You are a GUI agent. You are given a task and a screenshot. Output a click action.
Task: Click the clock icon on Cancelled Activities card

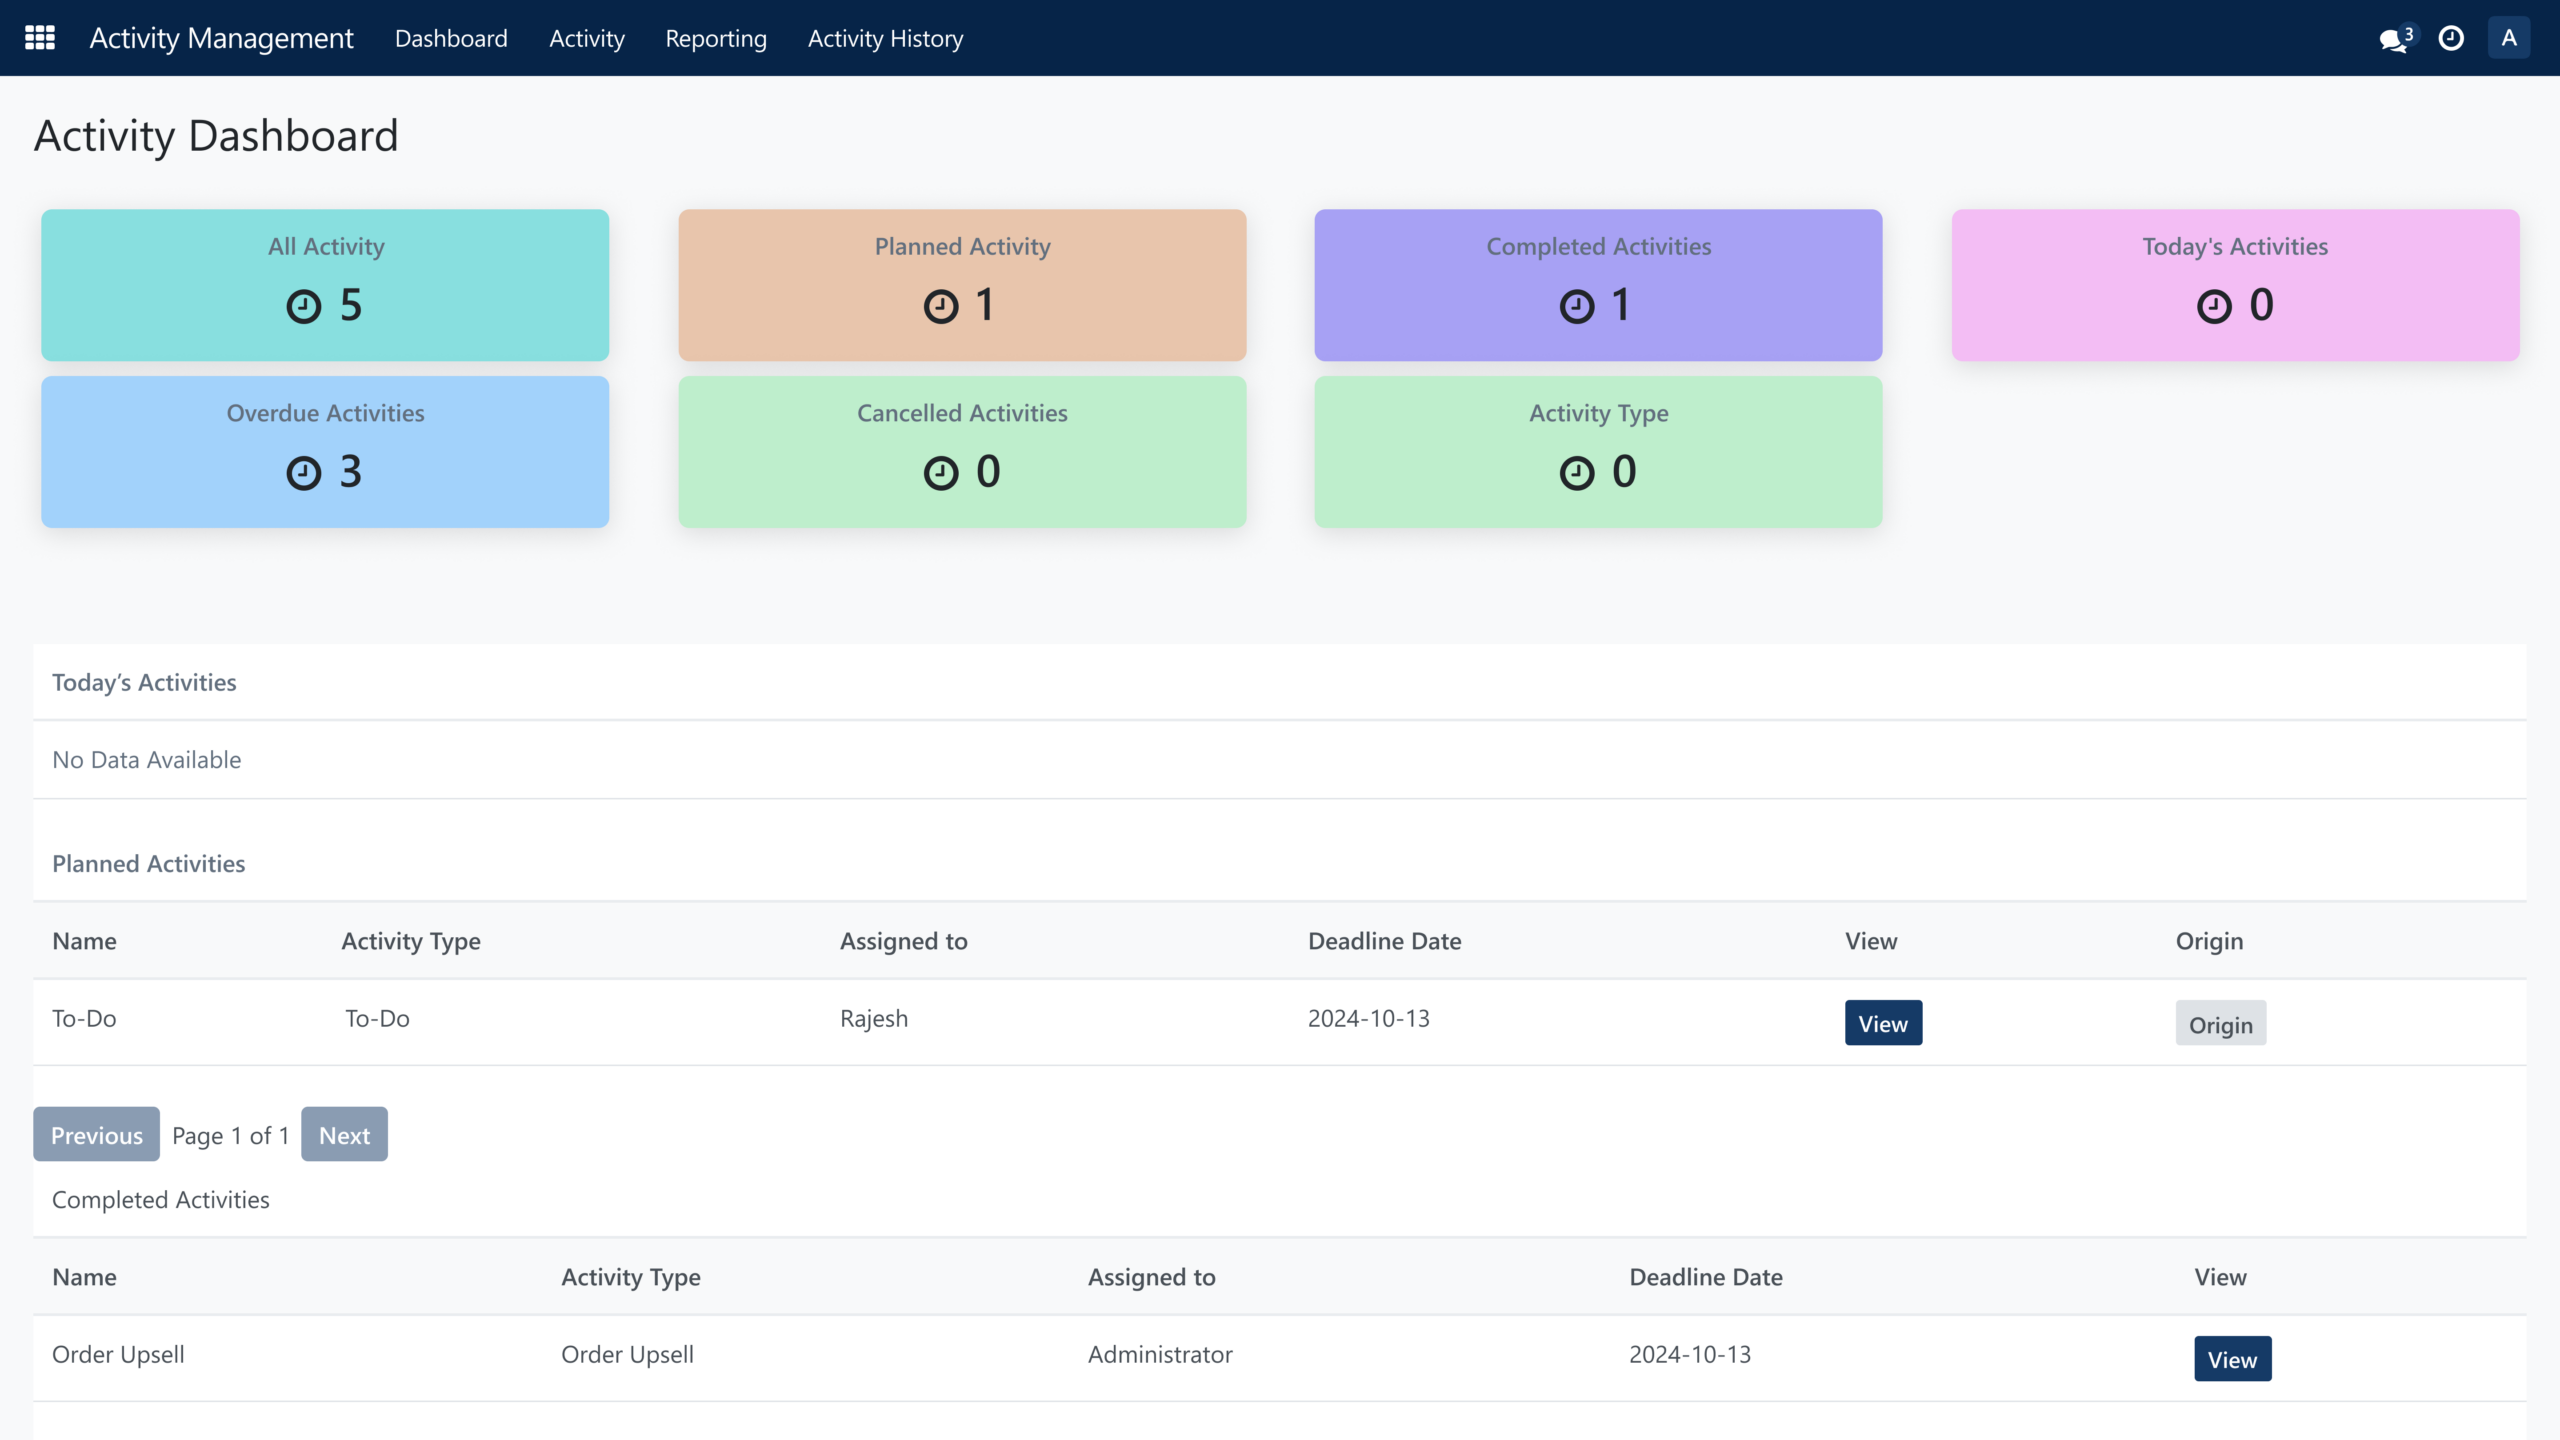coord(942,469)
